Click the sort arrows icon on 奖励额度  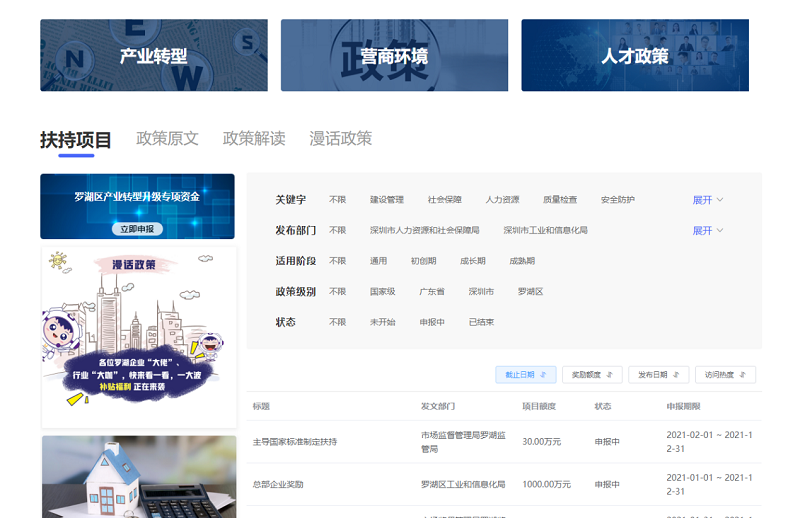(609, 375)
